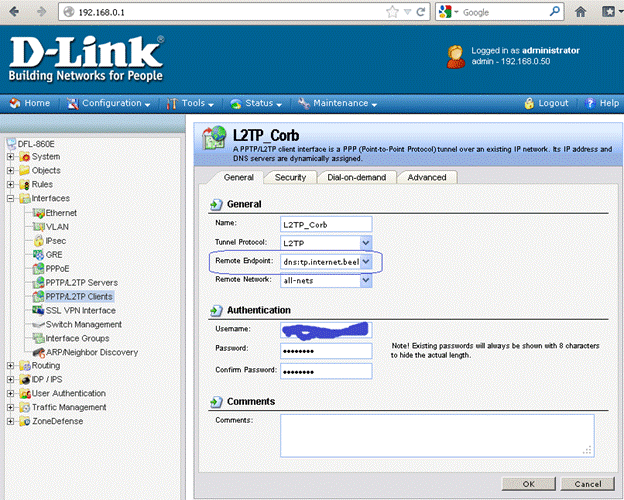Screen dimensions: 624x500
Task: Click the D-Link logo
Action: 86,59
